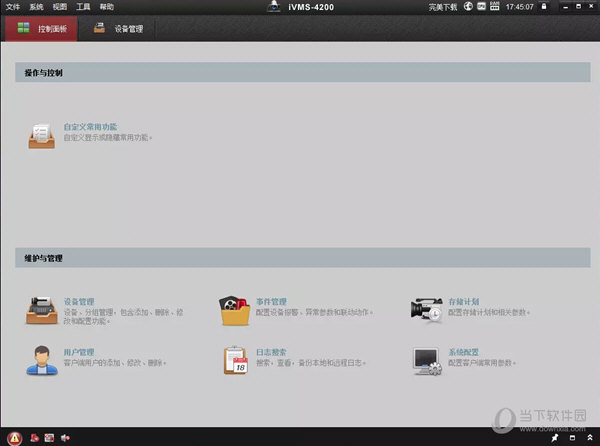Open 自定义常用功能 tray icon
600x446 pixels.
click(42, 136)
